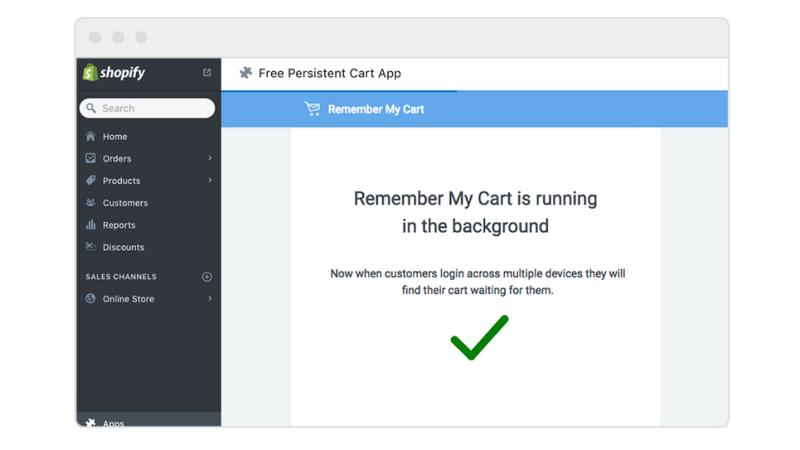The image size is (800, 450).
Task: Click the shopping cart icon in blue banner
Action: tap(312, 109)
